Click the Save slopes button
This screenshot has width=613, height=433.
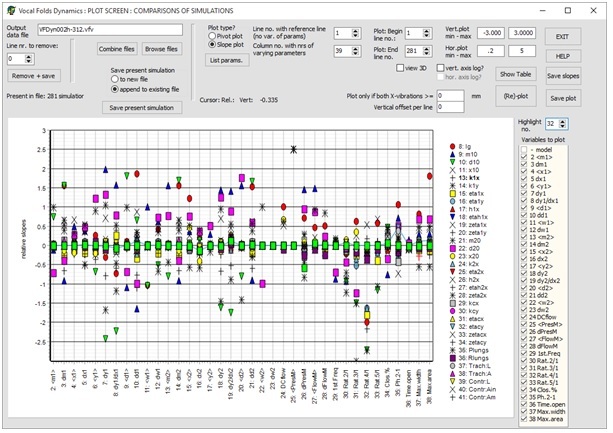point(563,76)
